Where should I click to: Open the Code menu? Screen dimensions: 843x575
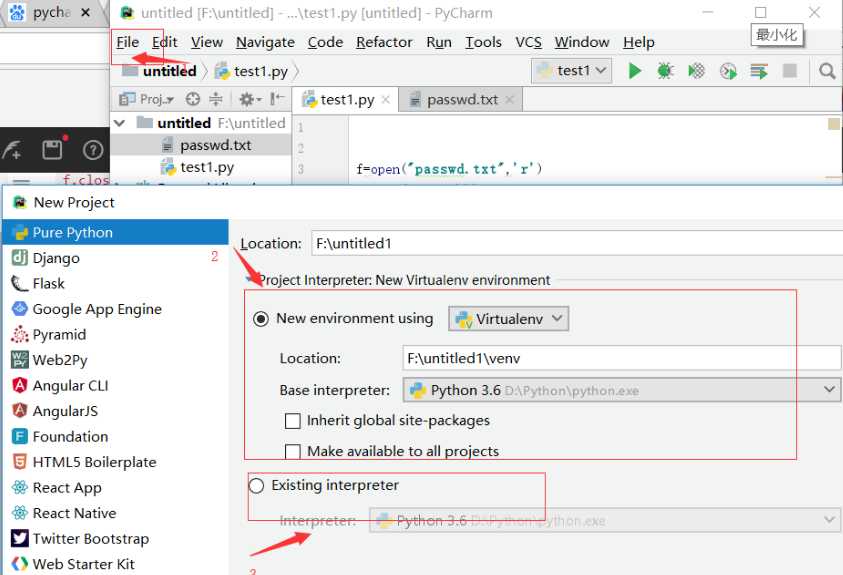325,42
